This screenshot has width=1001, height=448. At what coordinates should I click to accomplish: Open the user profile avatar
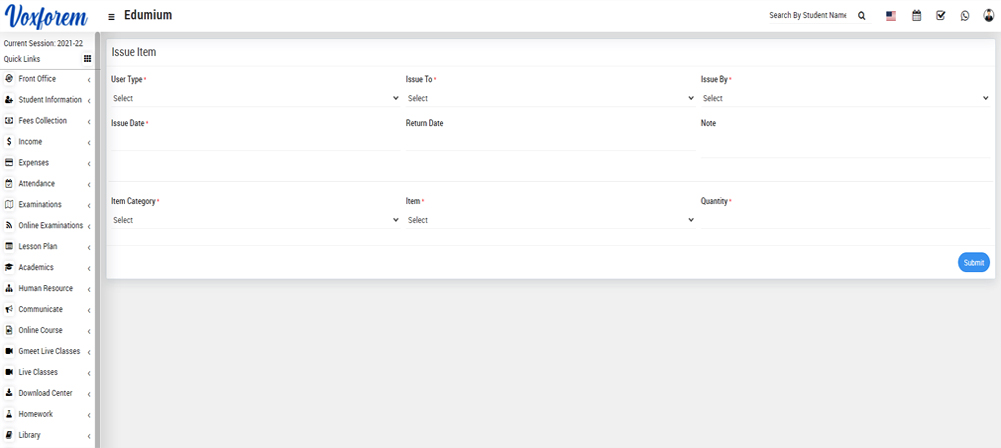pyautogui.click(x=989, y=16)
